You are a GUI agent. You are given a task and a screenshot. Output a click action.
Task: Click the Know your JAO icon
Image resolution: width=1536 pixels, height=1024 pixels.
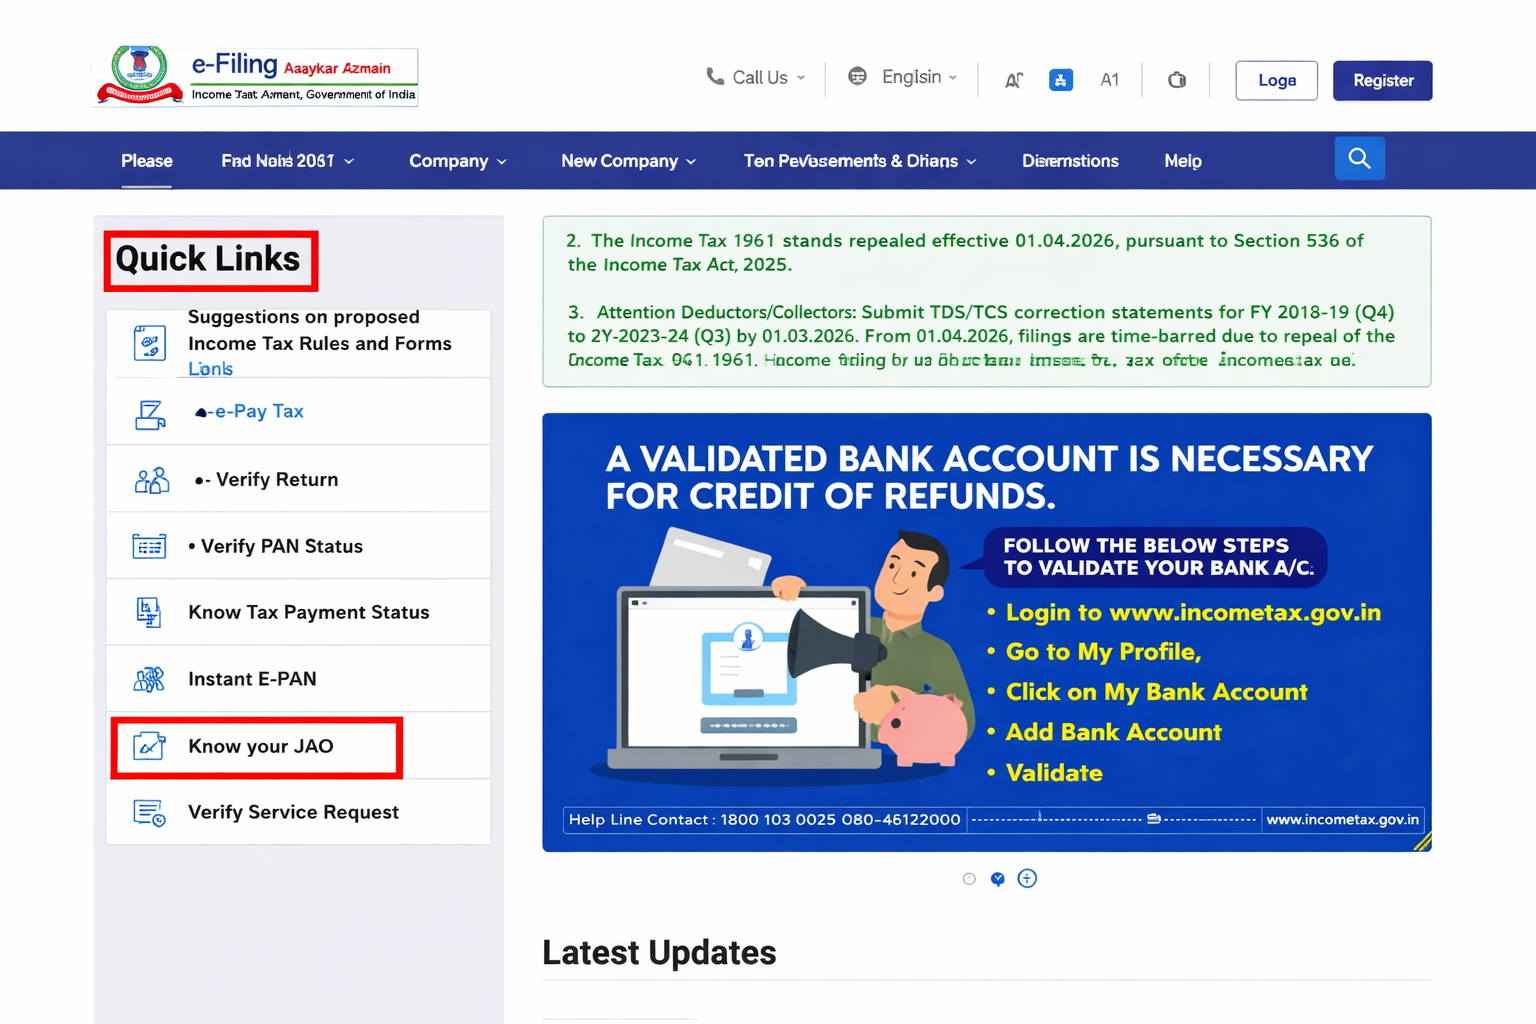pyautogui.click(x=149, y=746)
